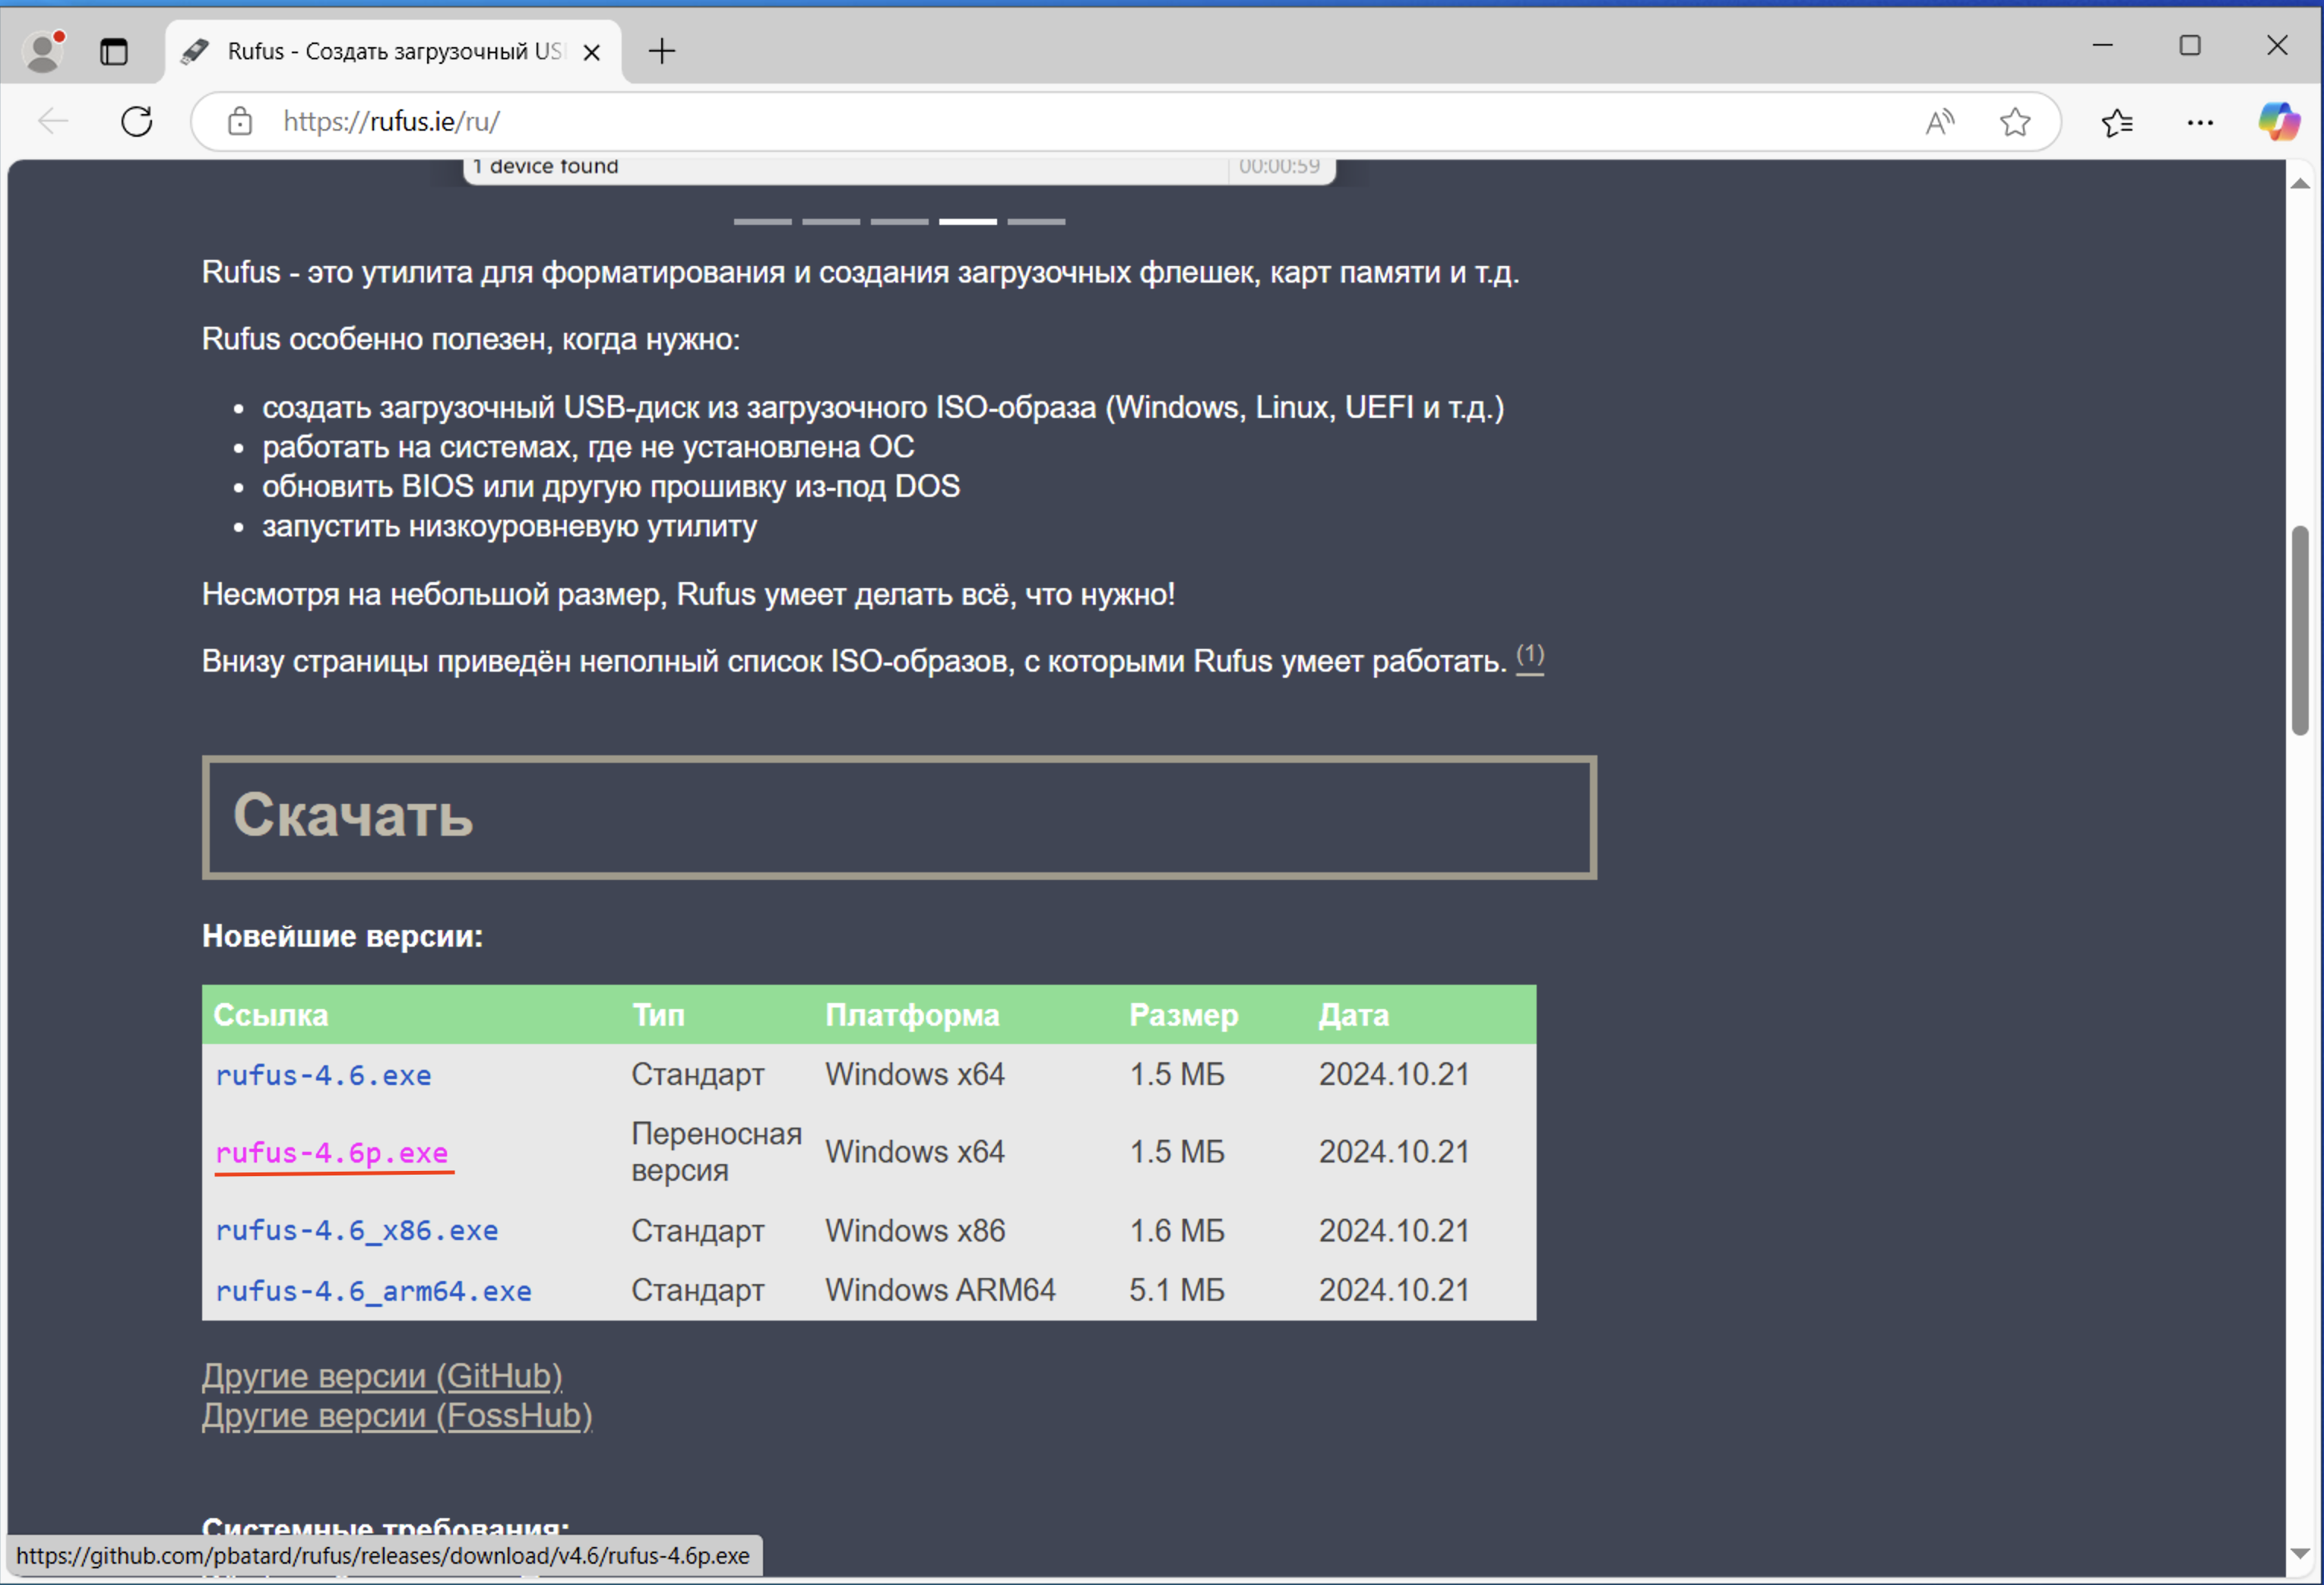Add this page to favorites star

(2015, 122)
